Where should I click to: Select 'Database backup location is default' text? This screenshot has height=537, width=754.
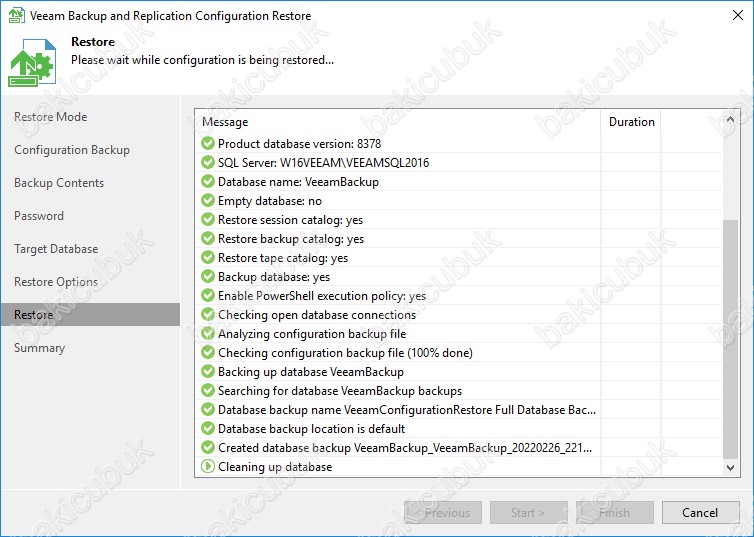point(312,428)
